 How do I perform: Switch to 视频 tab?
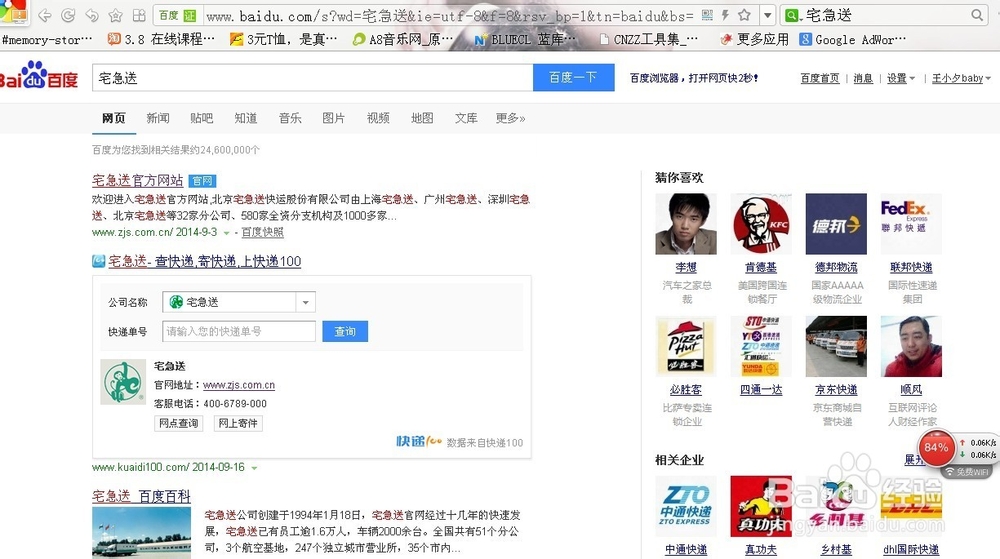click(378, 118)
